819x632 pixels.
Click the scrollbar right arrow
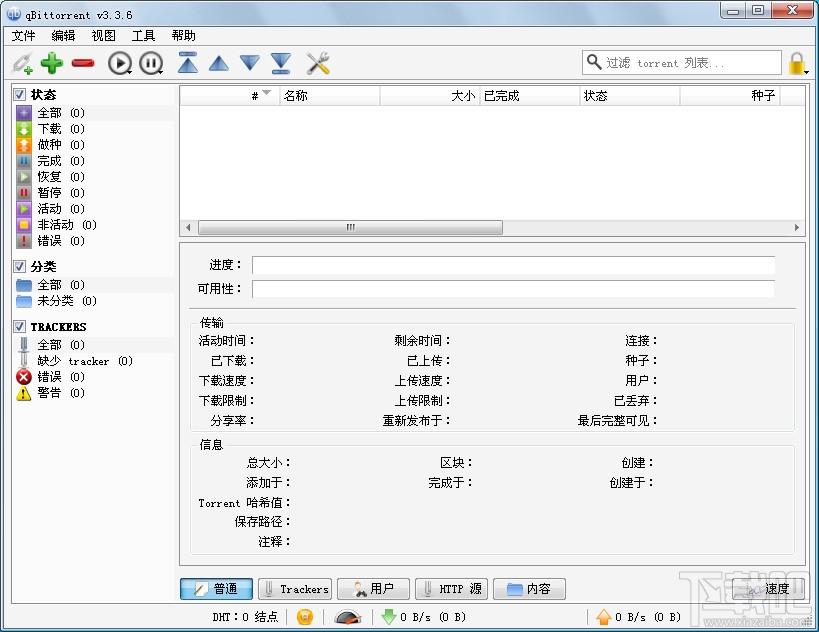coord(797,227)
